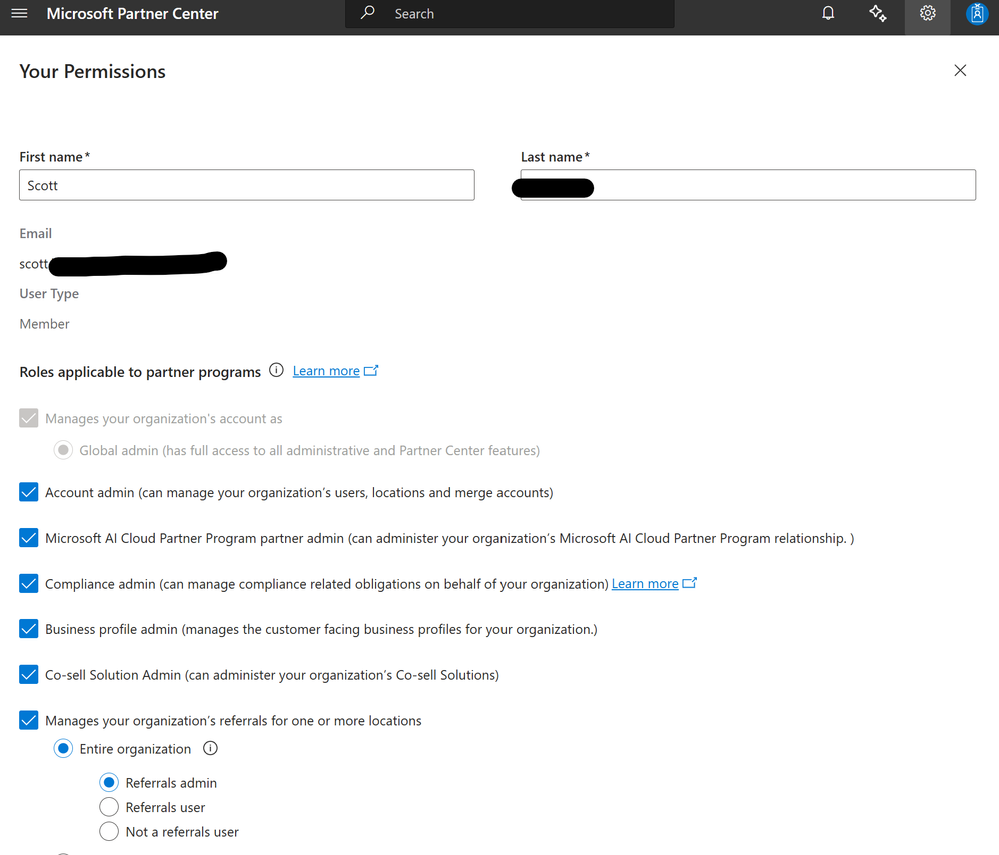Click Microsoft Partner Center title
Screen dimensions: 999x855
tap(133, 13)
